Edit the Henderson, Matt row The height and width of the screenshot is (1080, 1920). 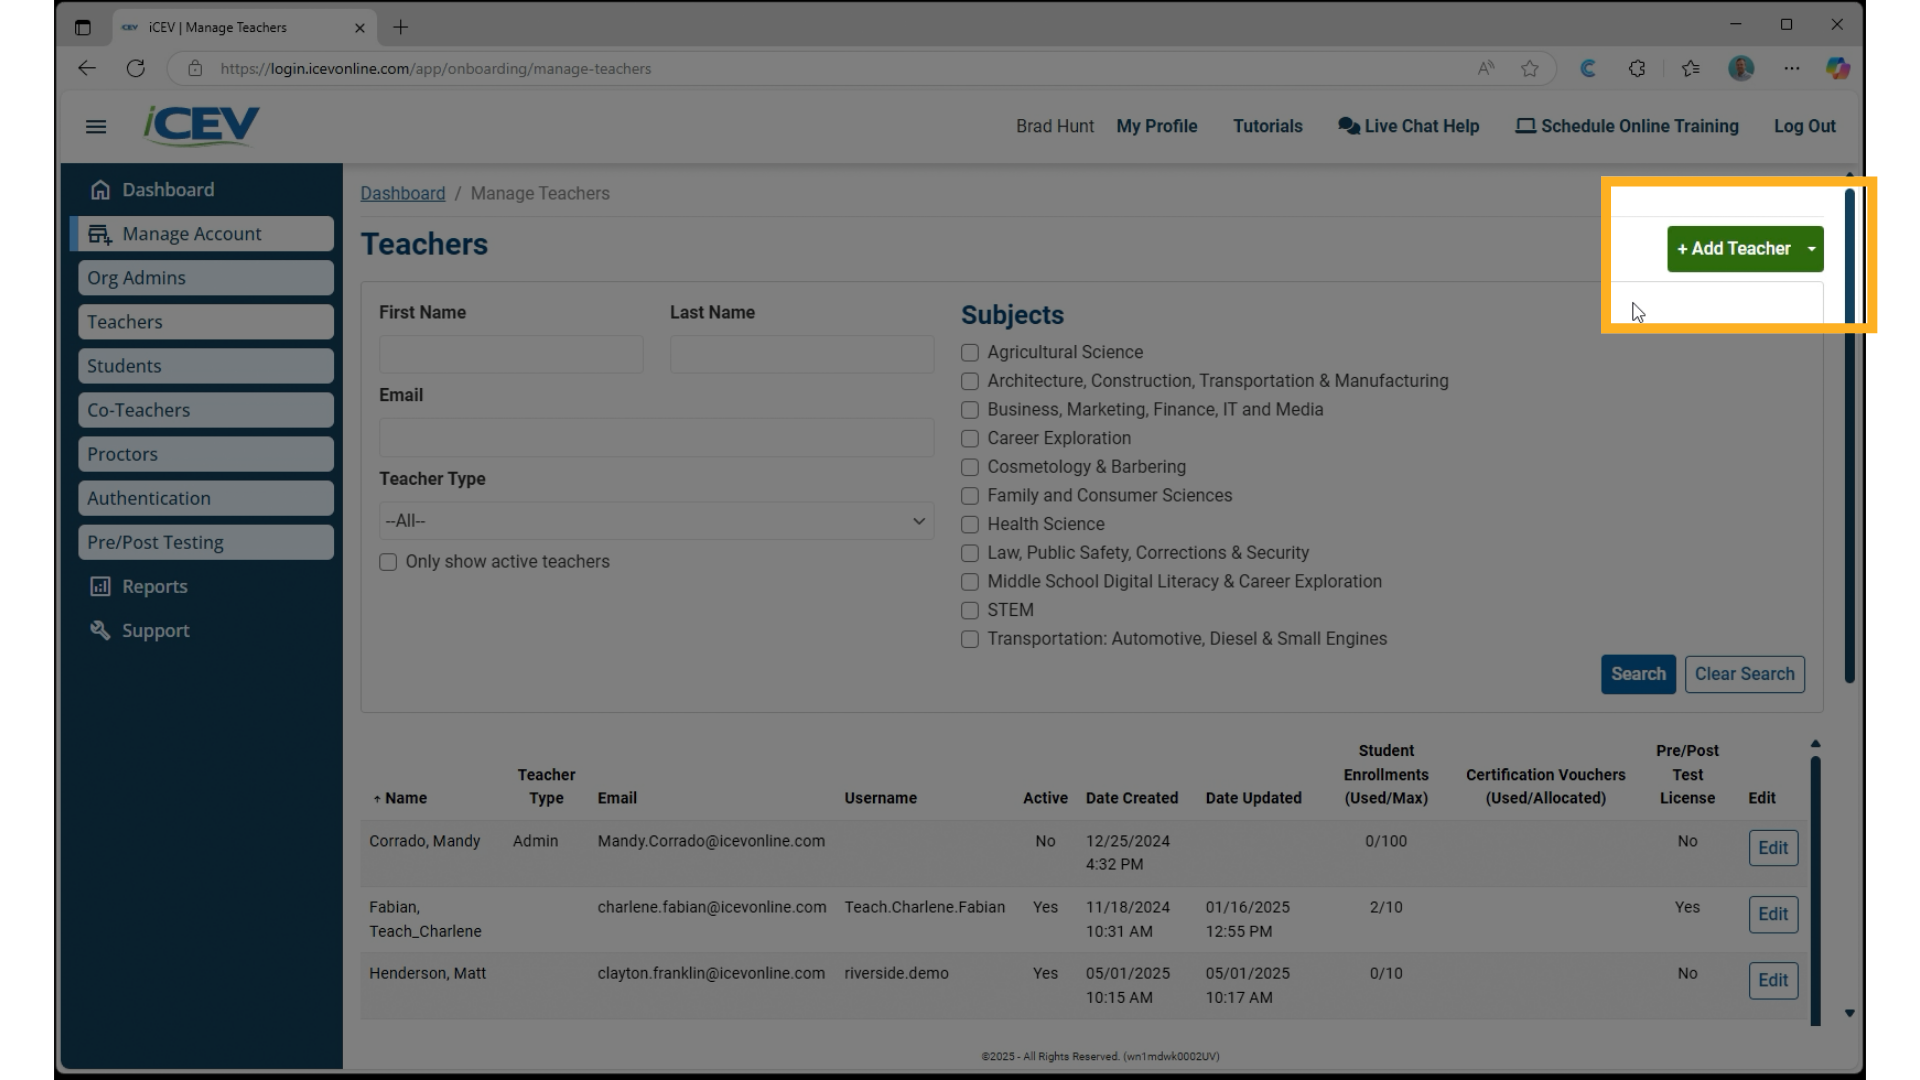pyautogui.click(x=1773, y=980)
